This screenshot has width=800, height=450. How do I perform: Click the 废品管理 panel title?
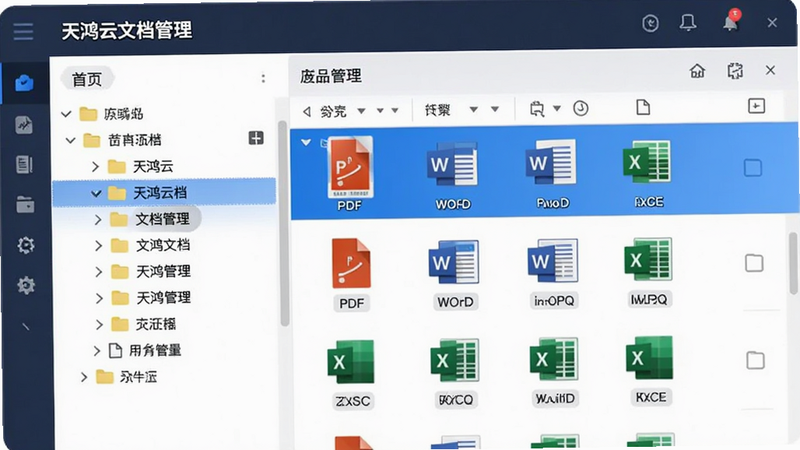click(331, 76)
